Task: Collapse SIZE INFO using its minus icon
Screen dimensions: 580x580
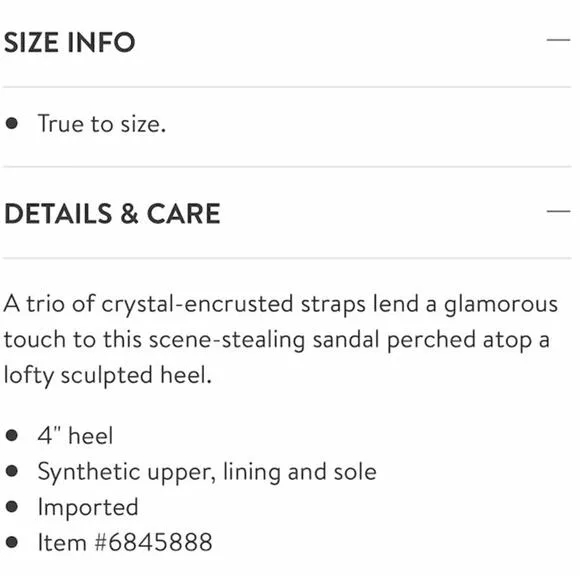Action: coord(558,40)
